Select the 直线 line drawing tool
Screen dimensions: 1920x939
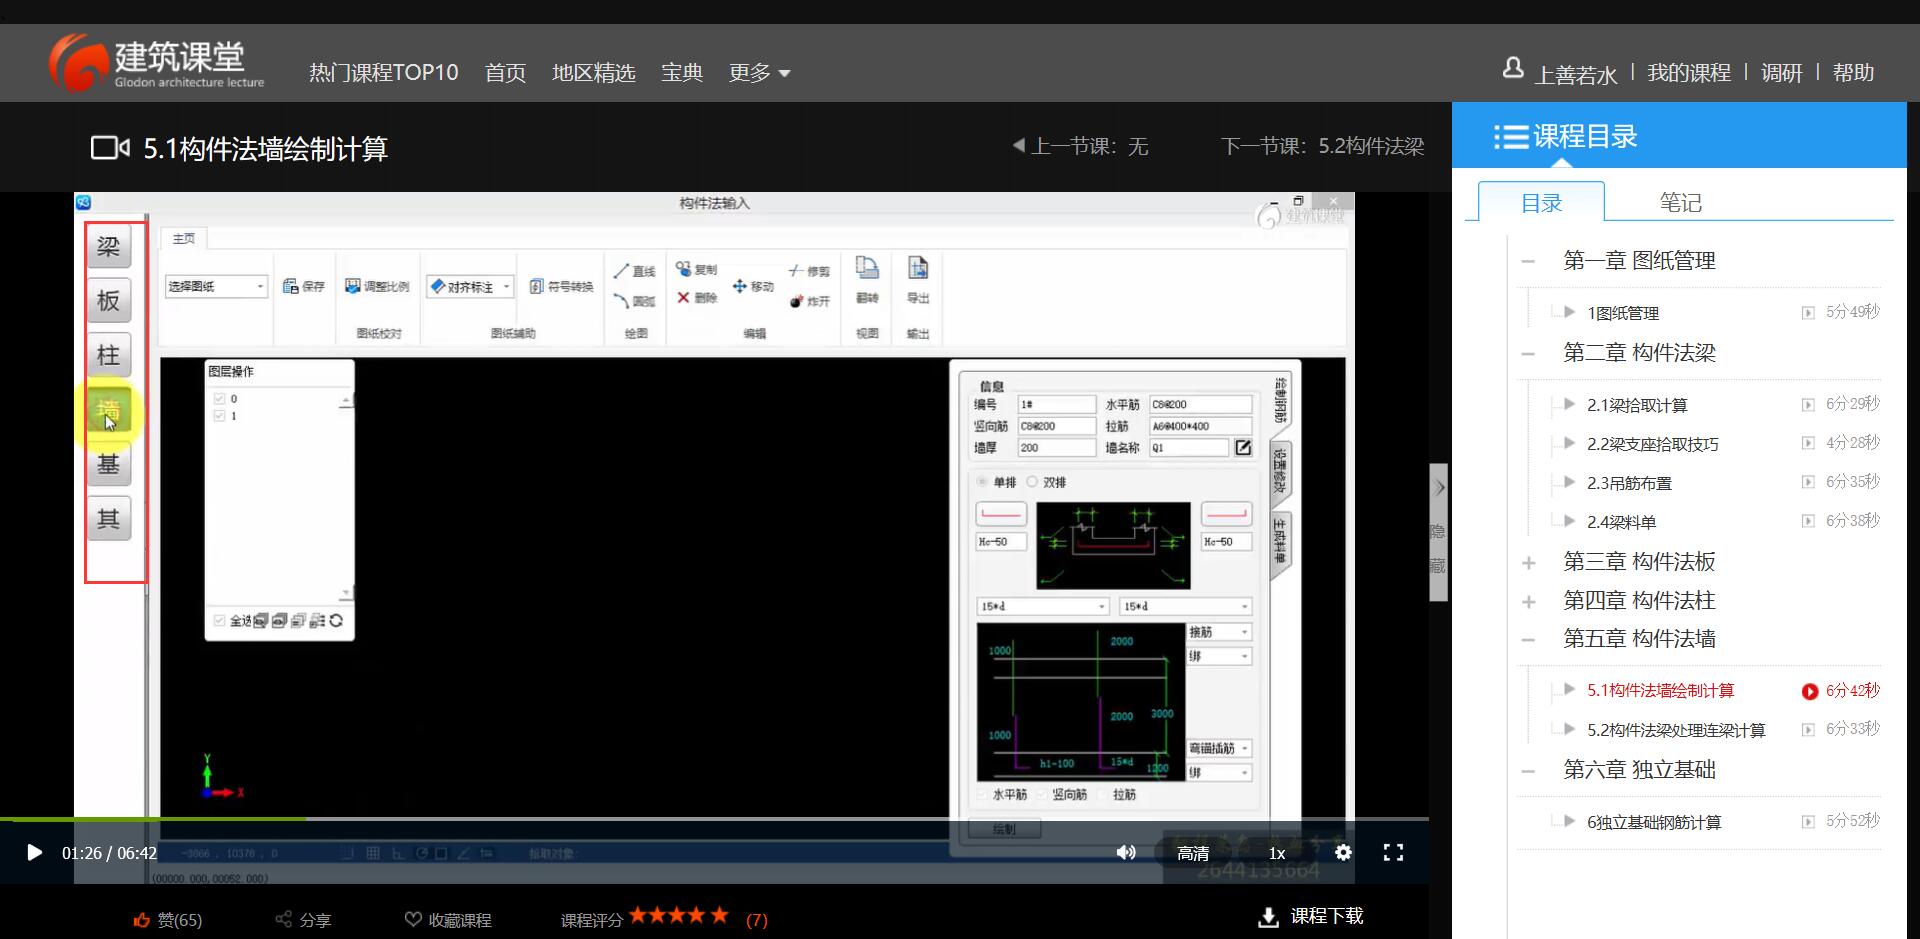[635, 271]
